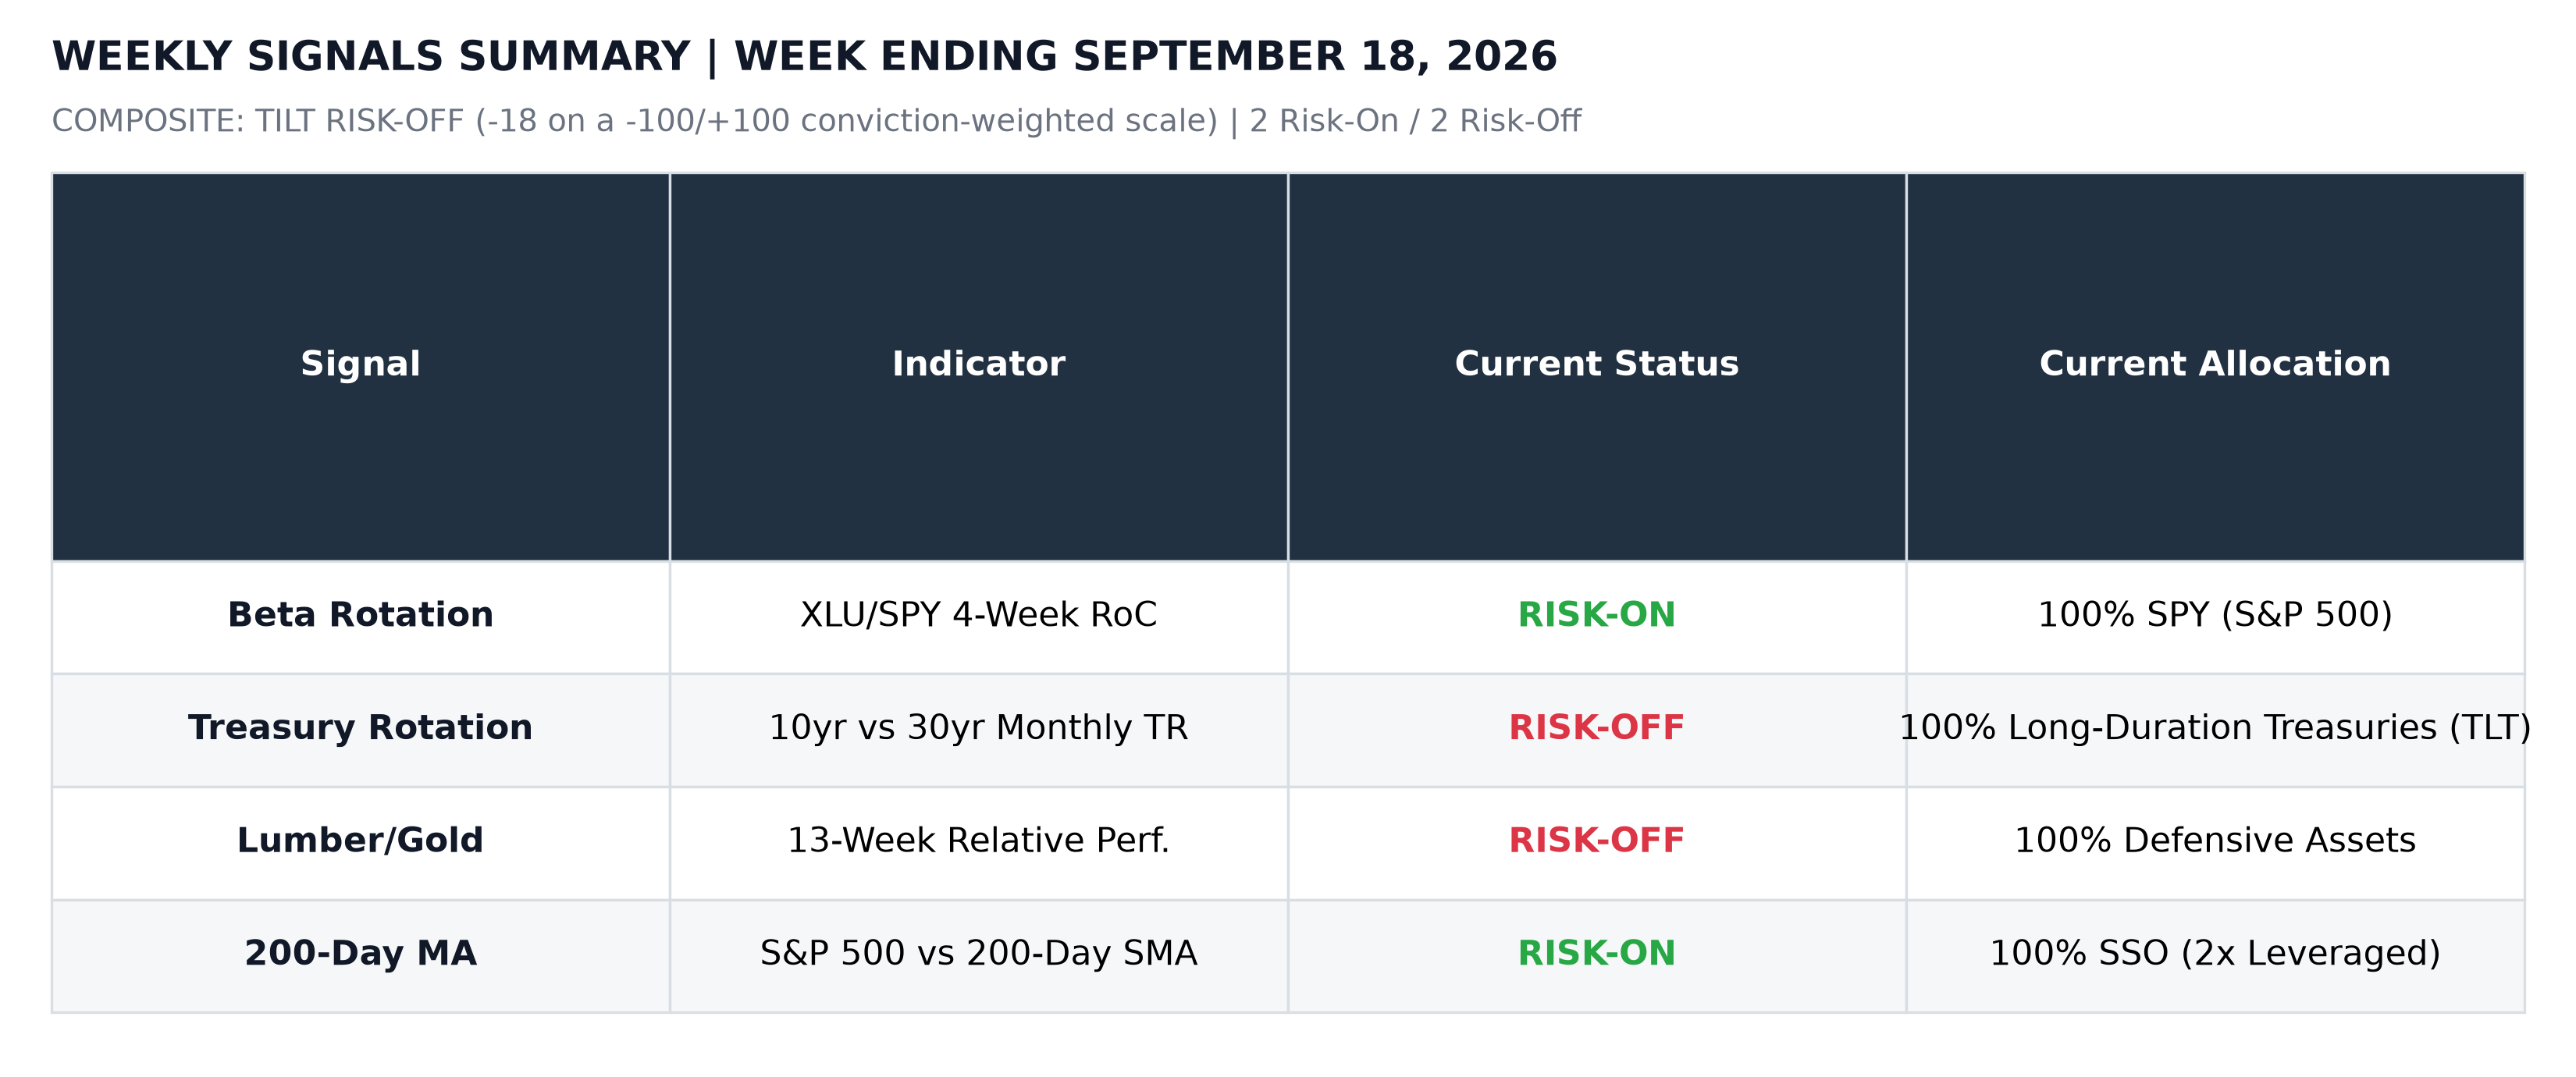The width and height of the screenshot is (2576, 1077).
Task: Click the green RISK-ON status for Beta Rotation
Action: [1596, 616]
